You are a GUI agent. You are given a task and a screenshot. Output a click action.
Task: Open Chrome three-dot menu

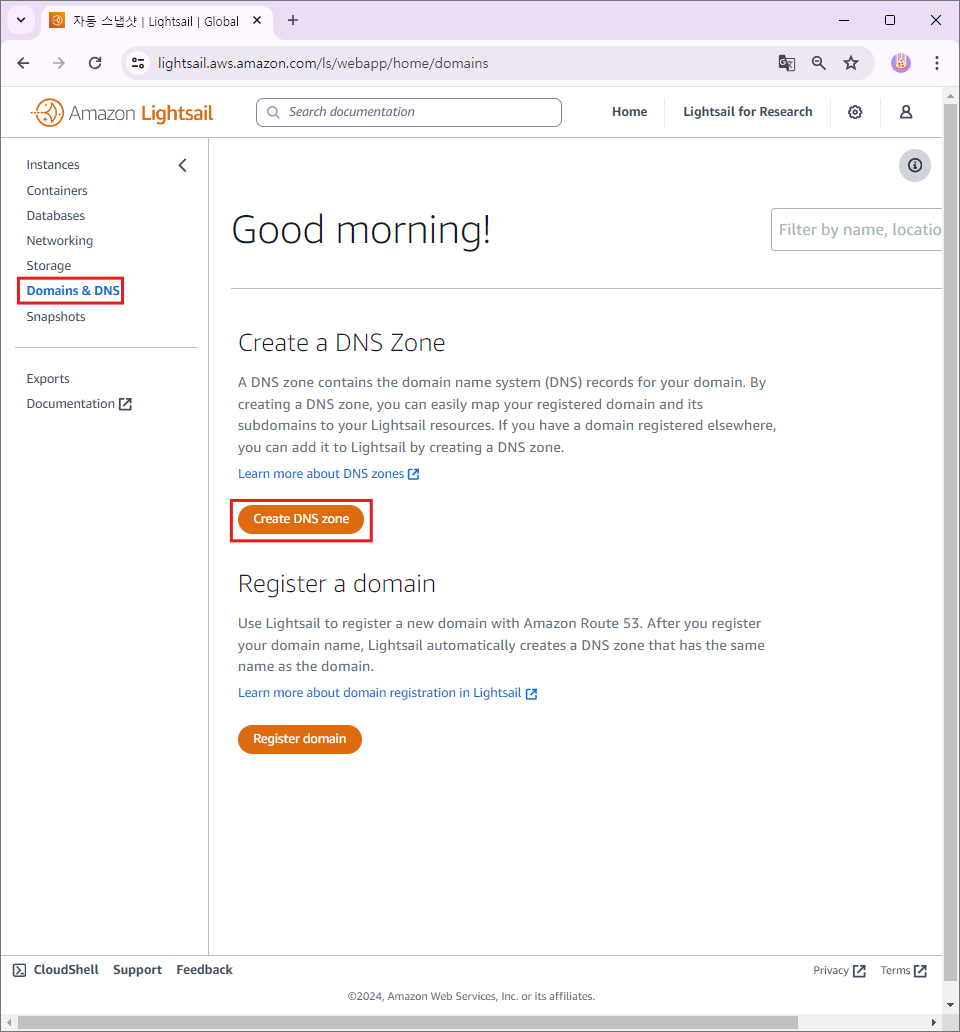[937, 63]
